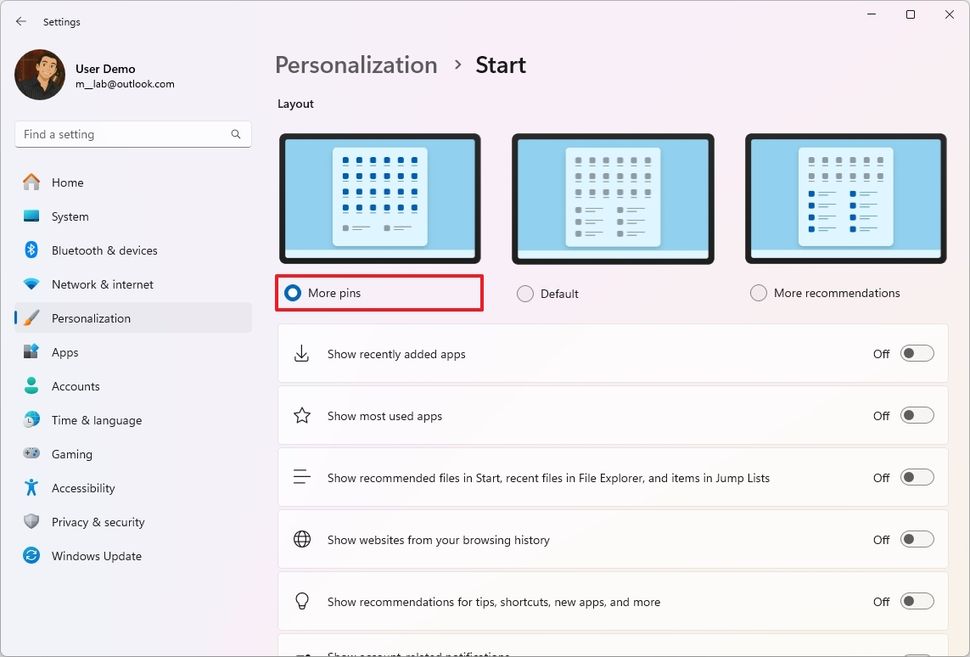Click the Personalization breadcrumb link

pos(356,65)
